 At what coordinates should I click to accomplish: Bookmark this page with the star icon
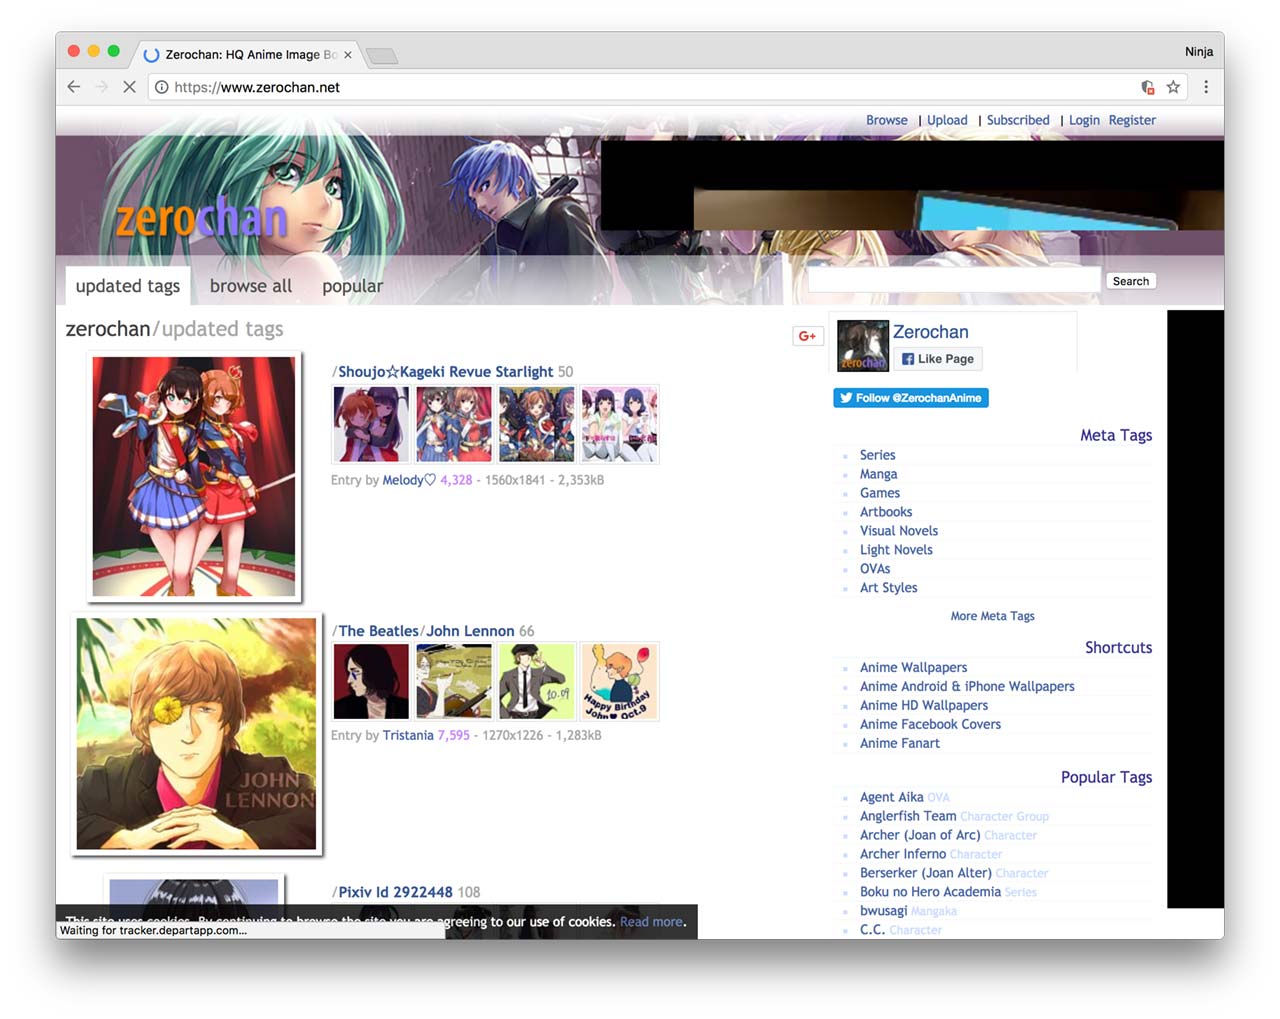1173,87
